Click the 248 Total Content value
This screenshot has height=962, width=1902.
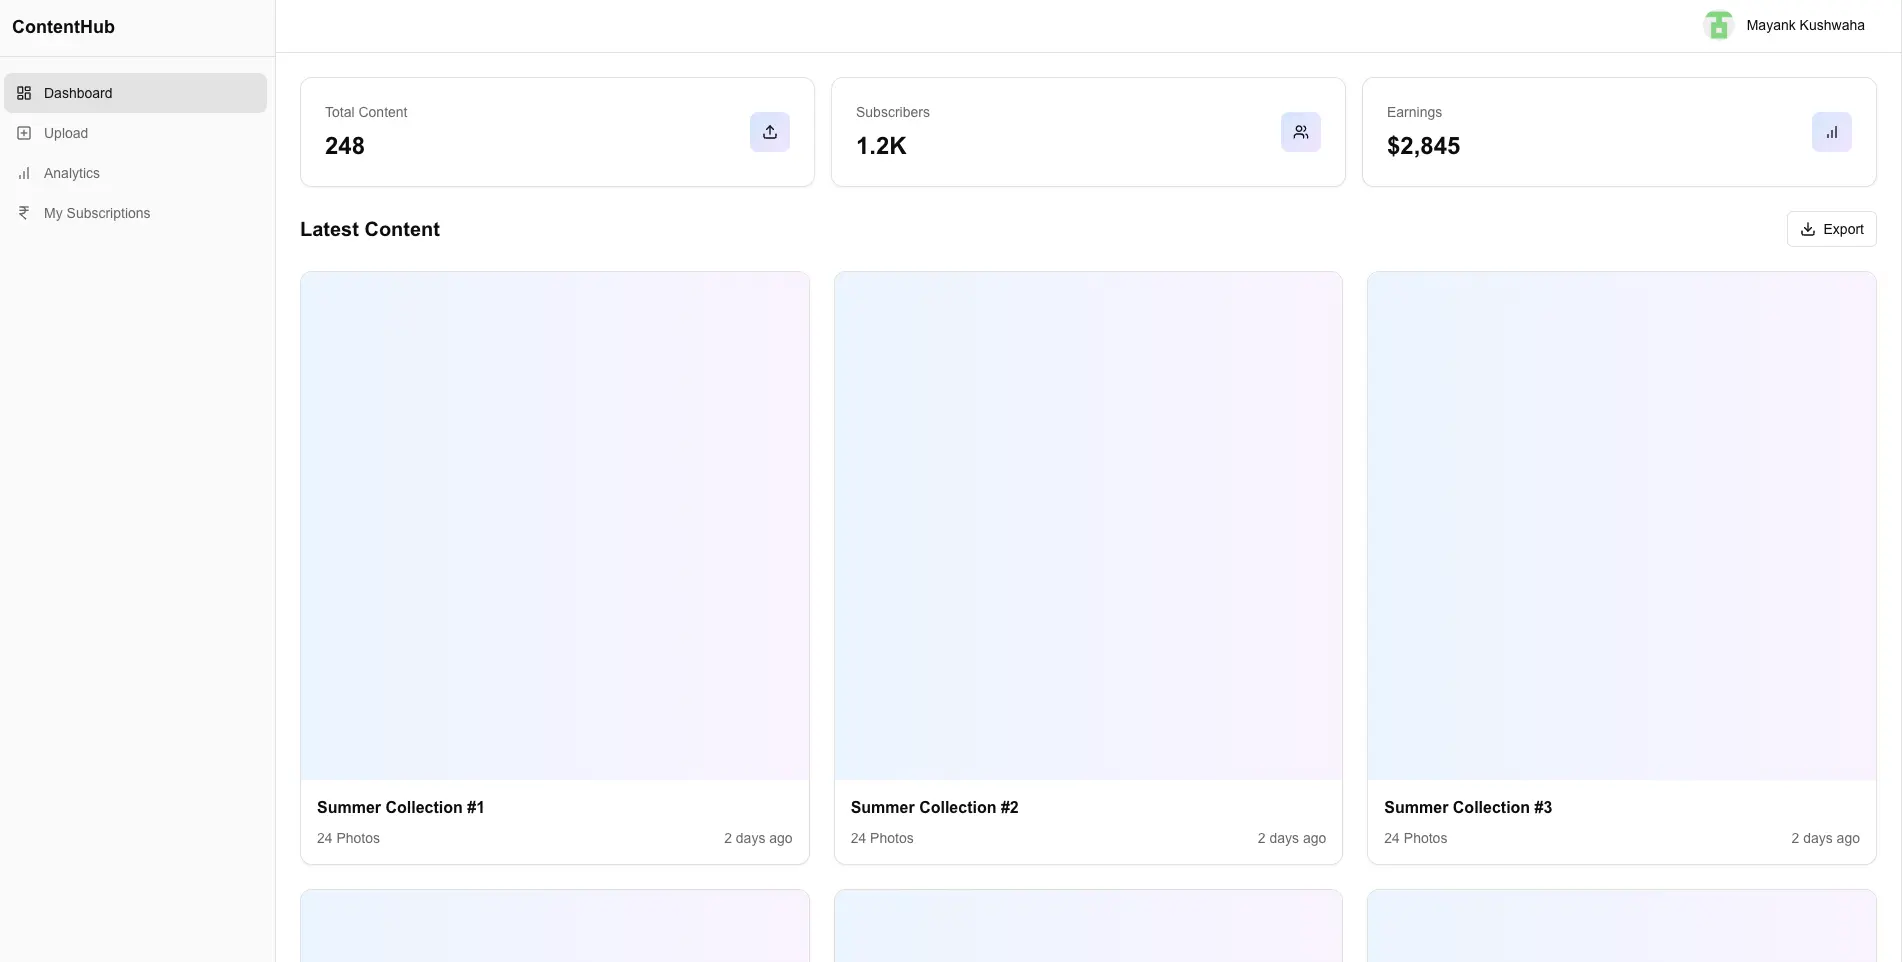(x=345, y=146)
